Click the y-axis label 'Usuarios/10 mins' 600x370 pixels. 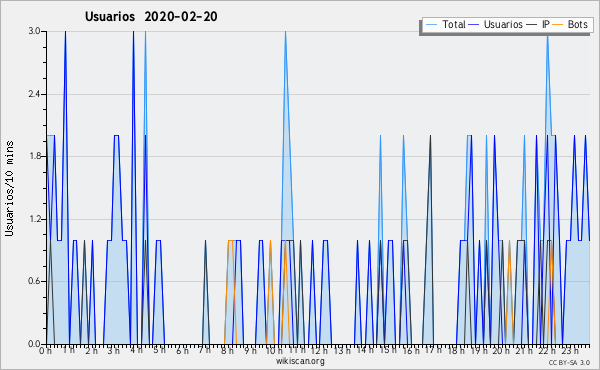click(9, 188)
